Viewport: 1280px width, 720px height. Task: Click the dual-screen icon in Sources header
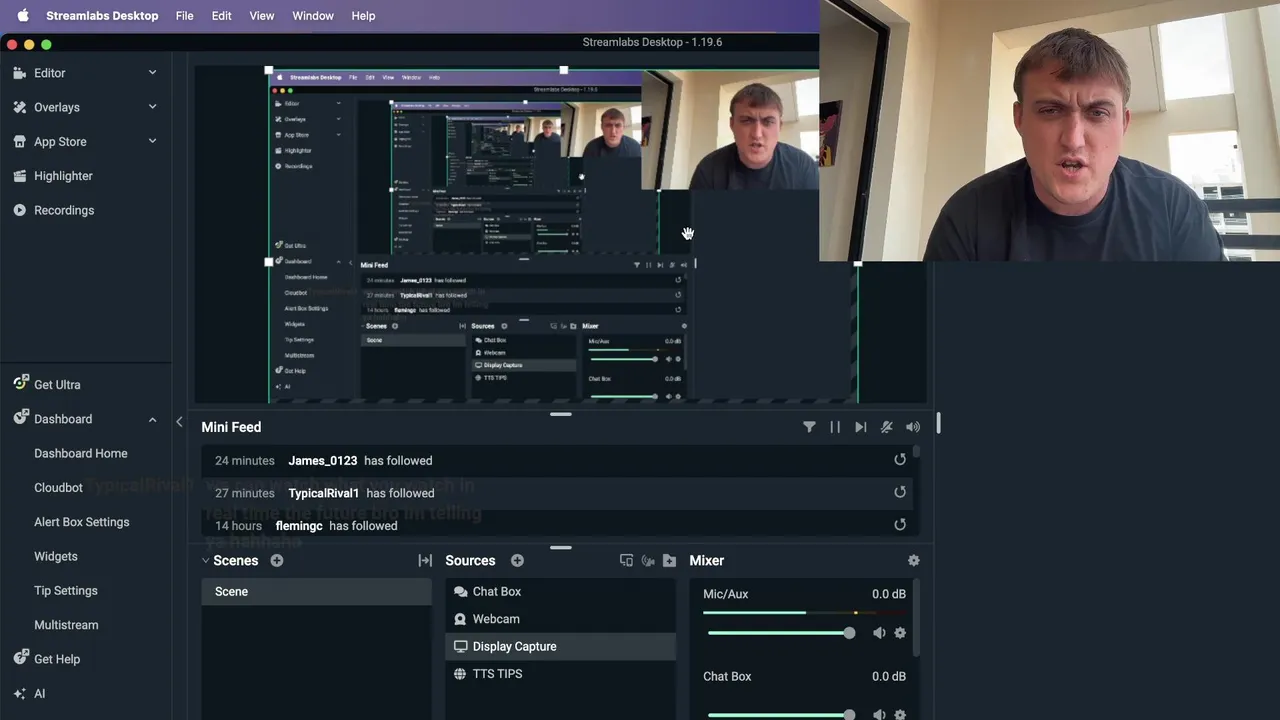point(626,561)
